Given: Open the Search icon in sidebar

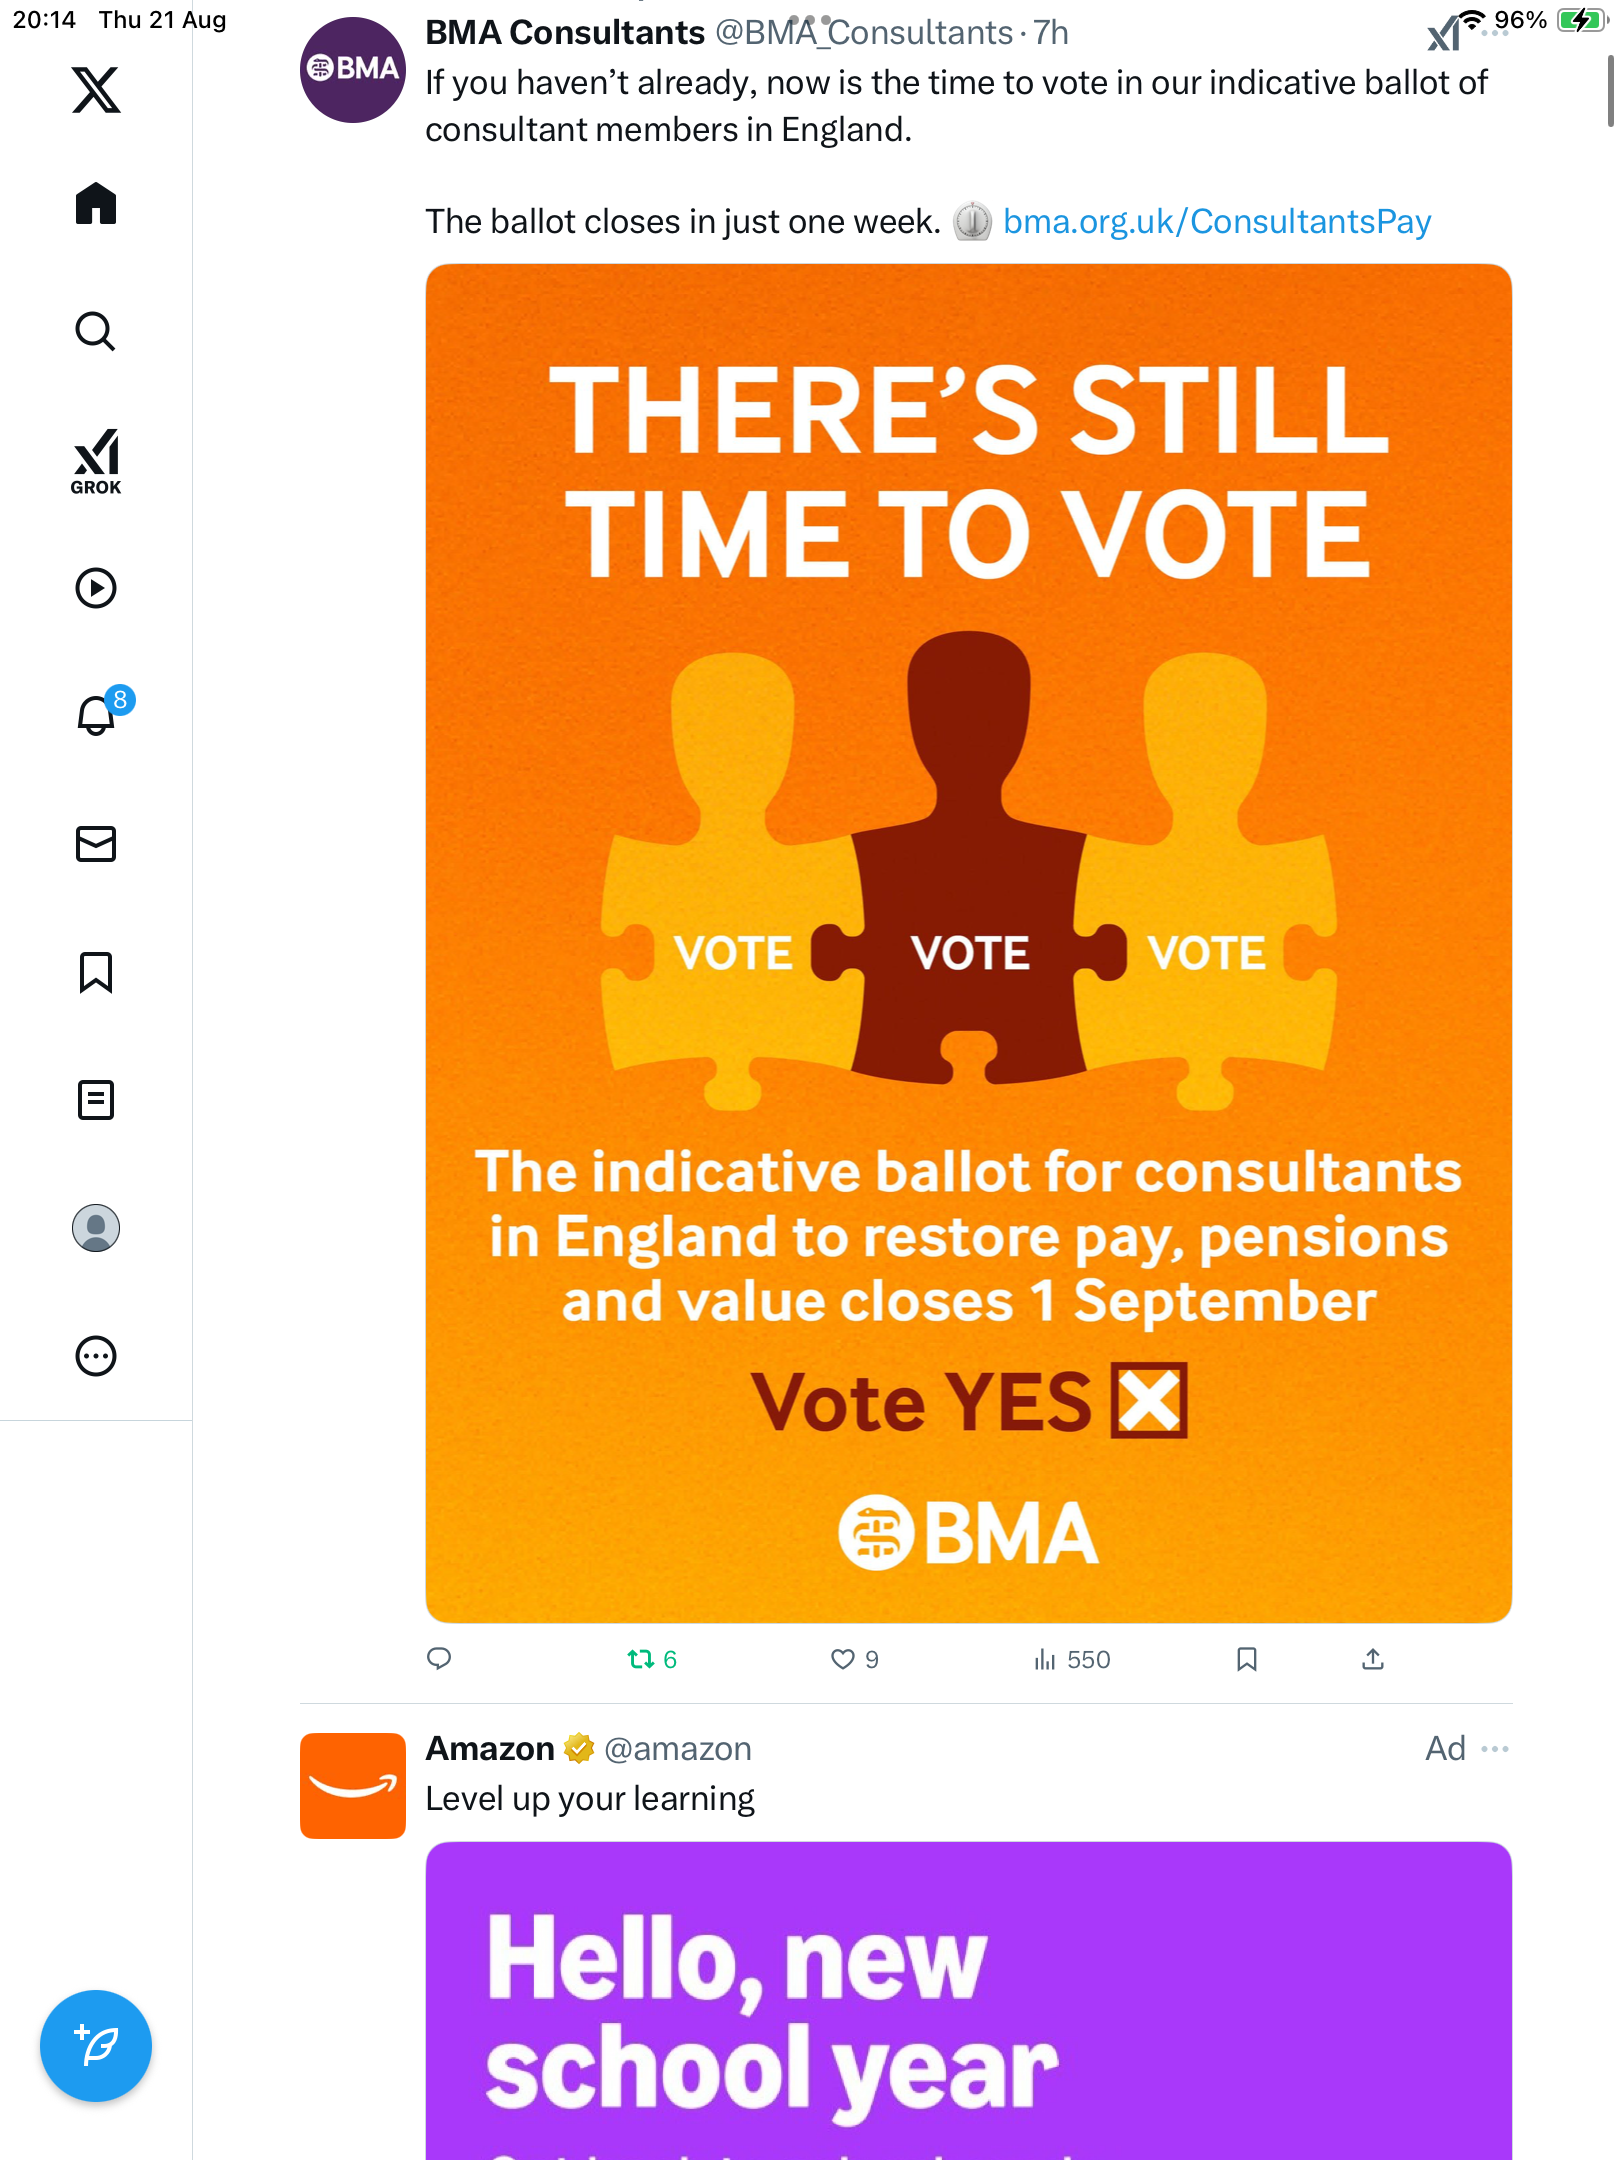Looking at the screenshot, I should pos(96,332).
